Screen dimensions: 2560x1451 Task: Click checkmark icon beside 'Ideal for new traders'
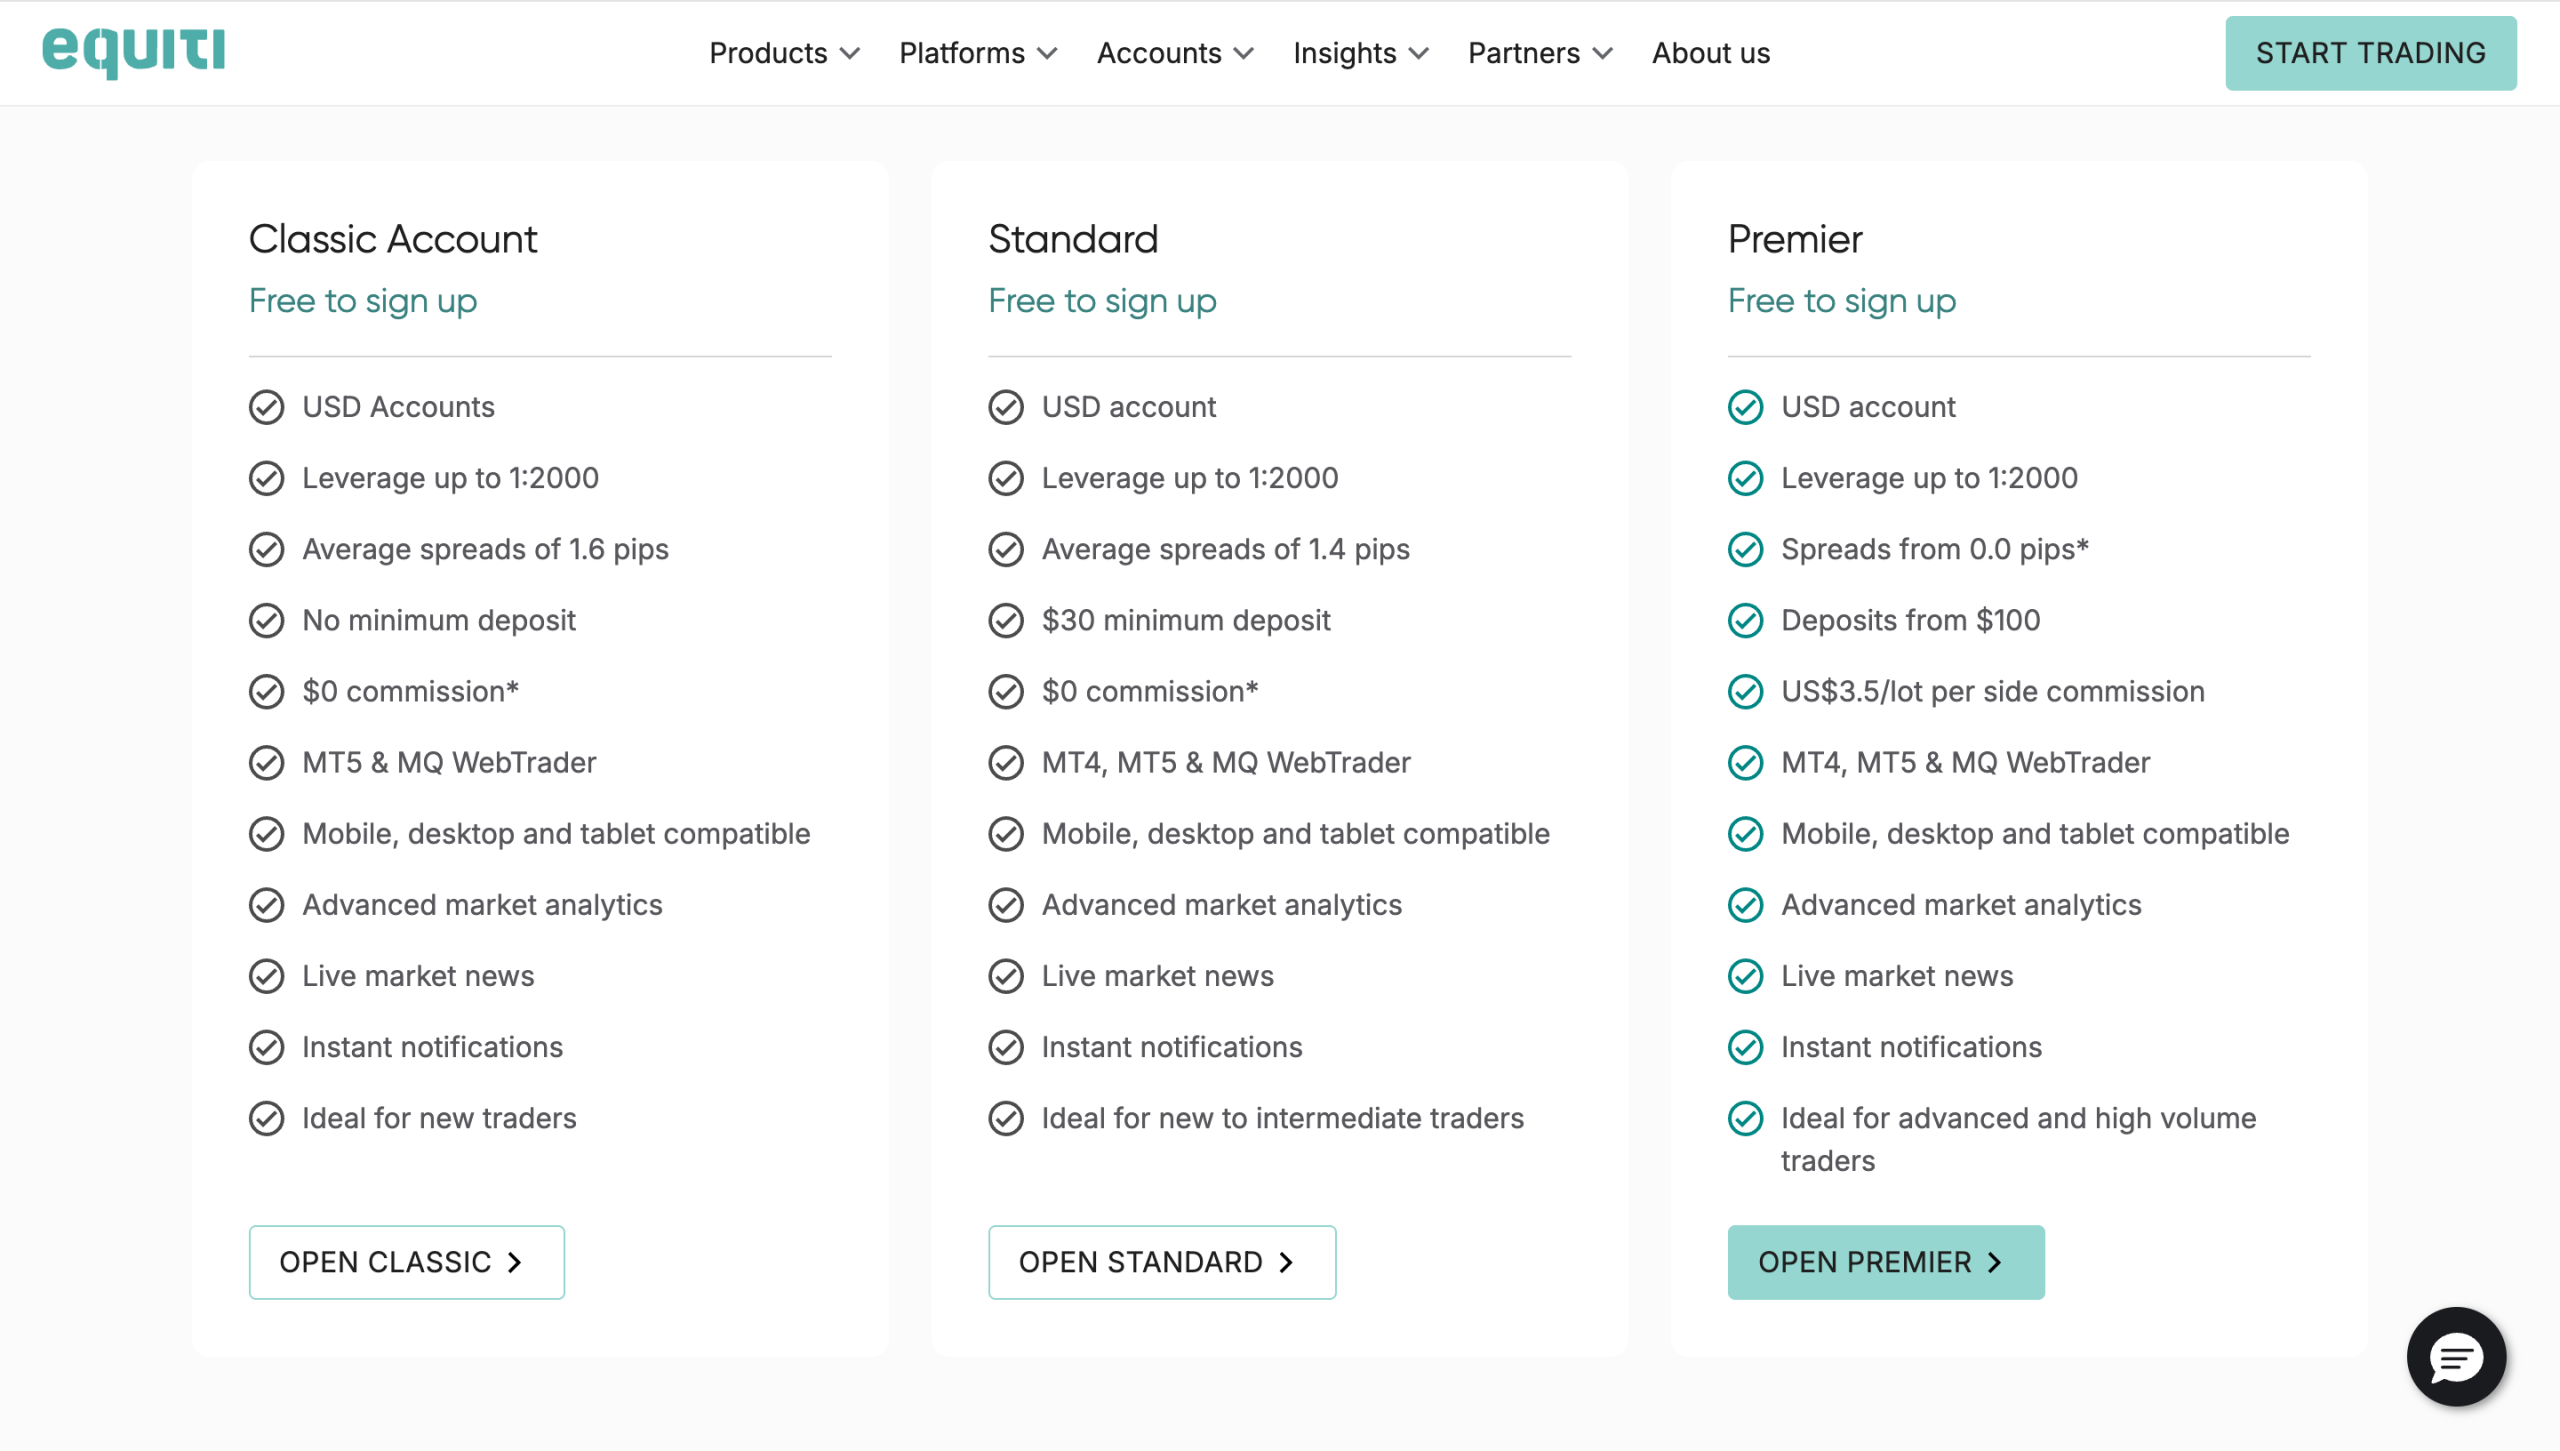click(x=266, y=1118)
